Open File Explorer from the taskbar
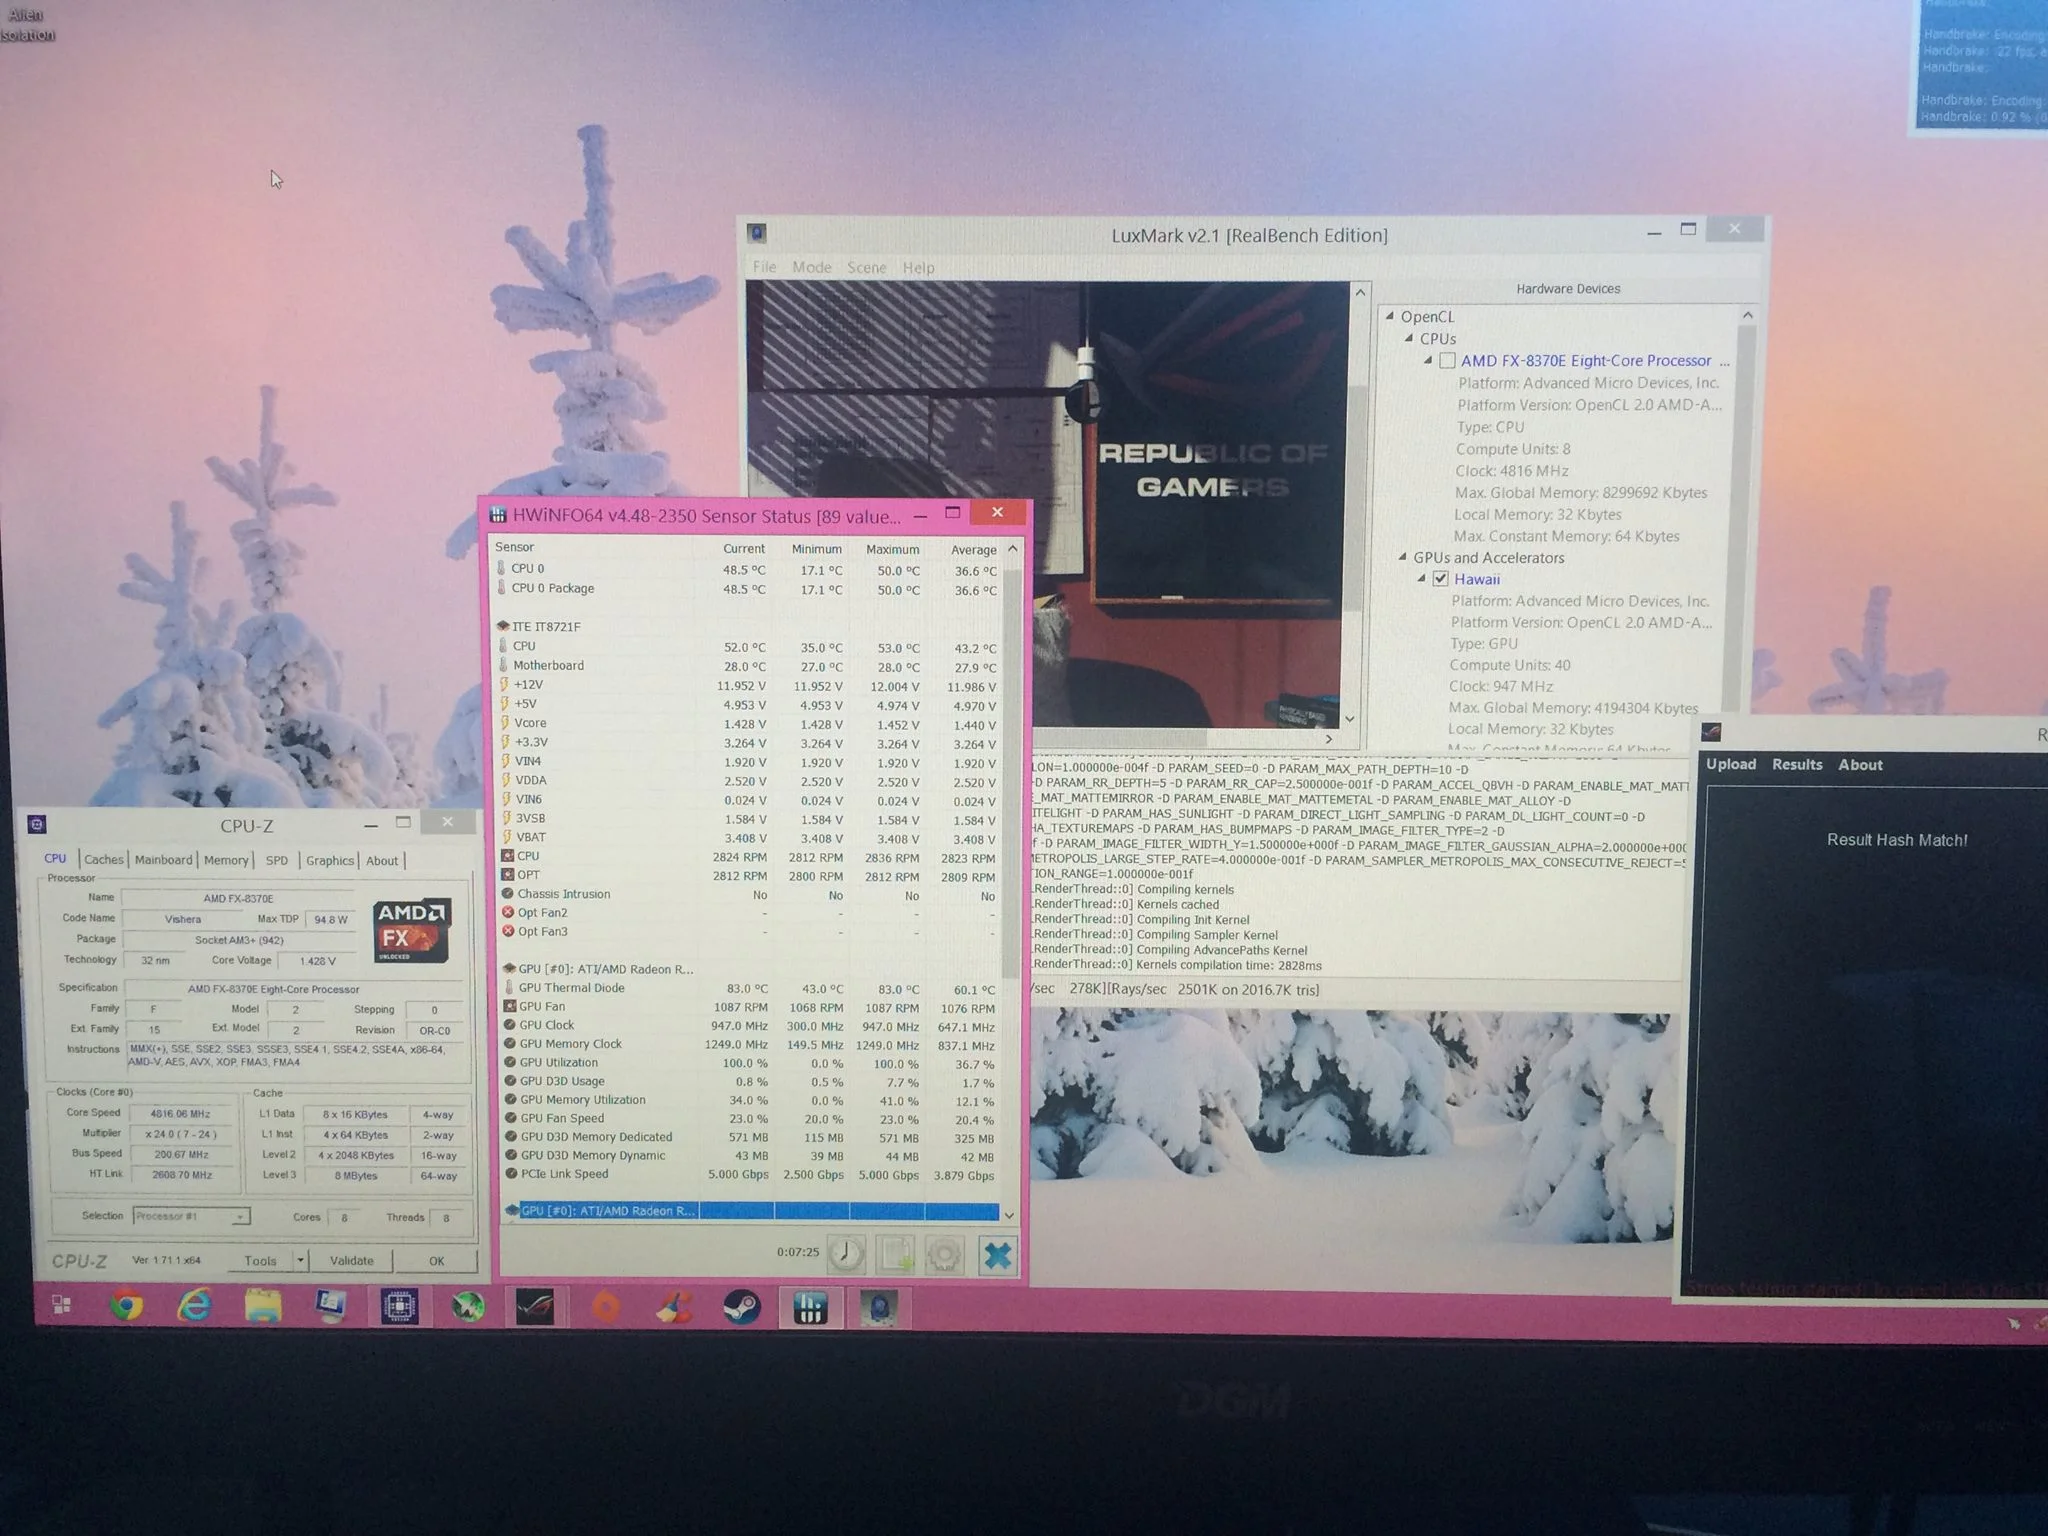 [263, 1306]
